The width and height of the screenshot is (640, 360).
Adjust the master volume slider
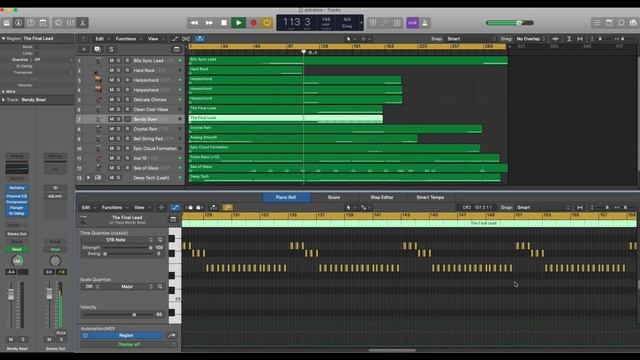click(510, 23)
